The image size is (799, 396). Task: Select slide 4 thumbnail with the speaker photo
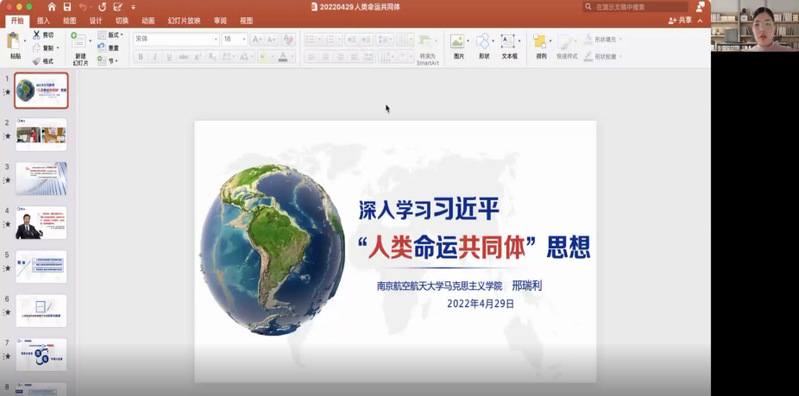pos(41,223)
